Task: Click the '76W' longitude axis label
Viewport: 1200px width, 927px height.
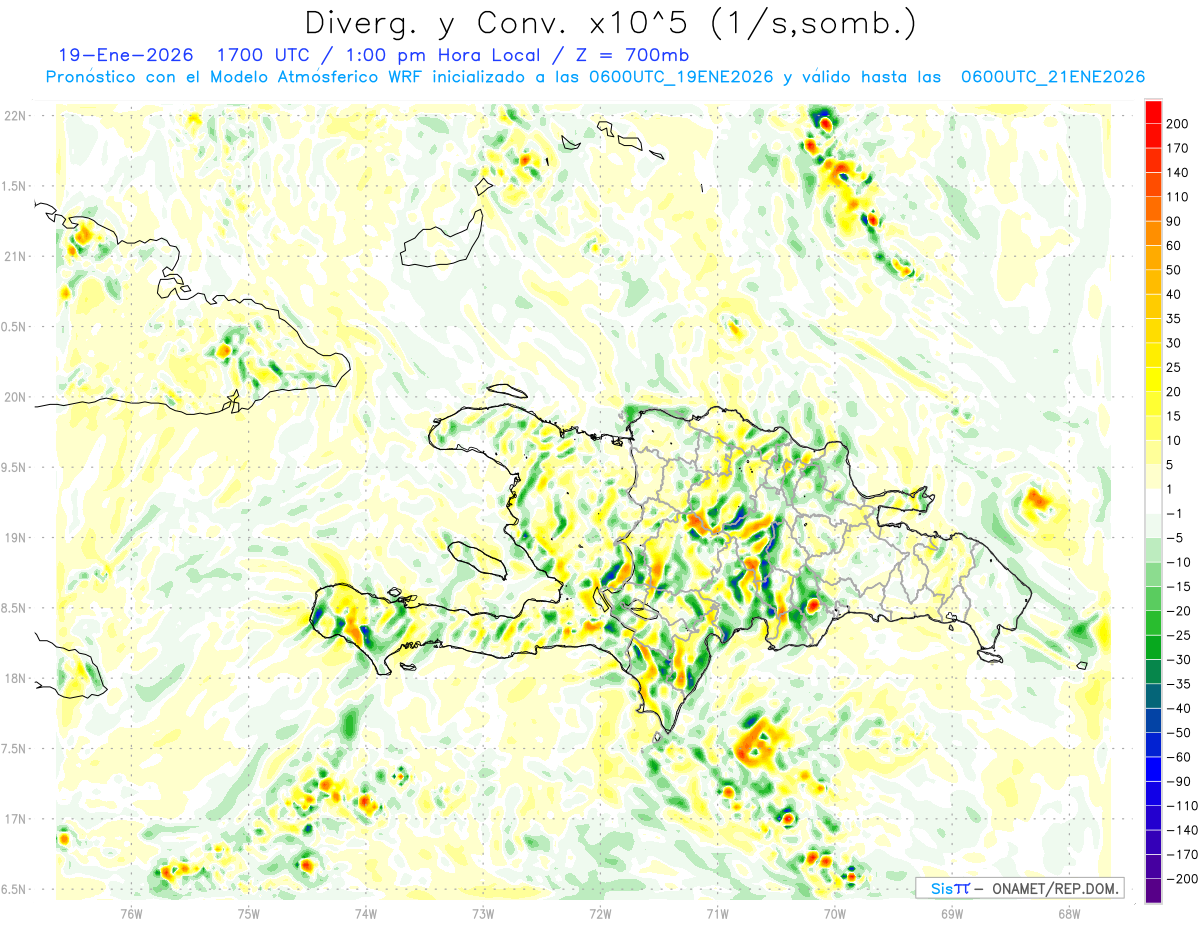Action: coord(131,912)
